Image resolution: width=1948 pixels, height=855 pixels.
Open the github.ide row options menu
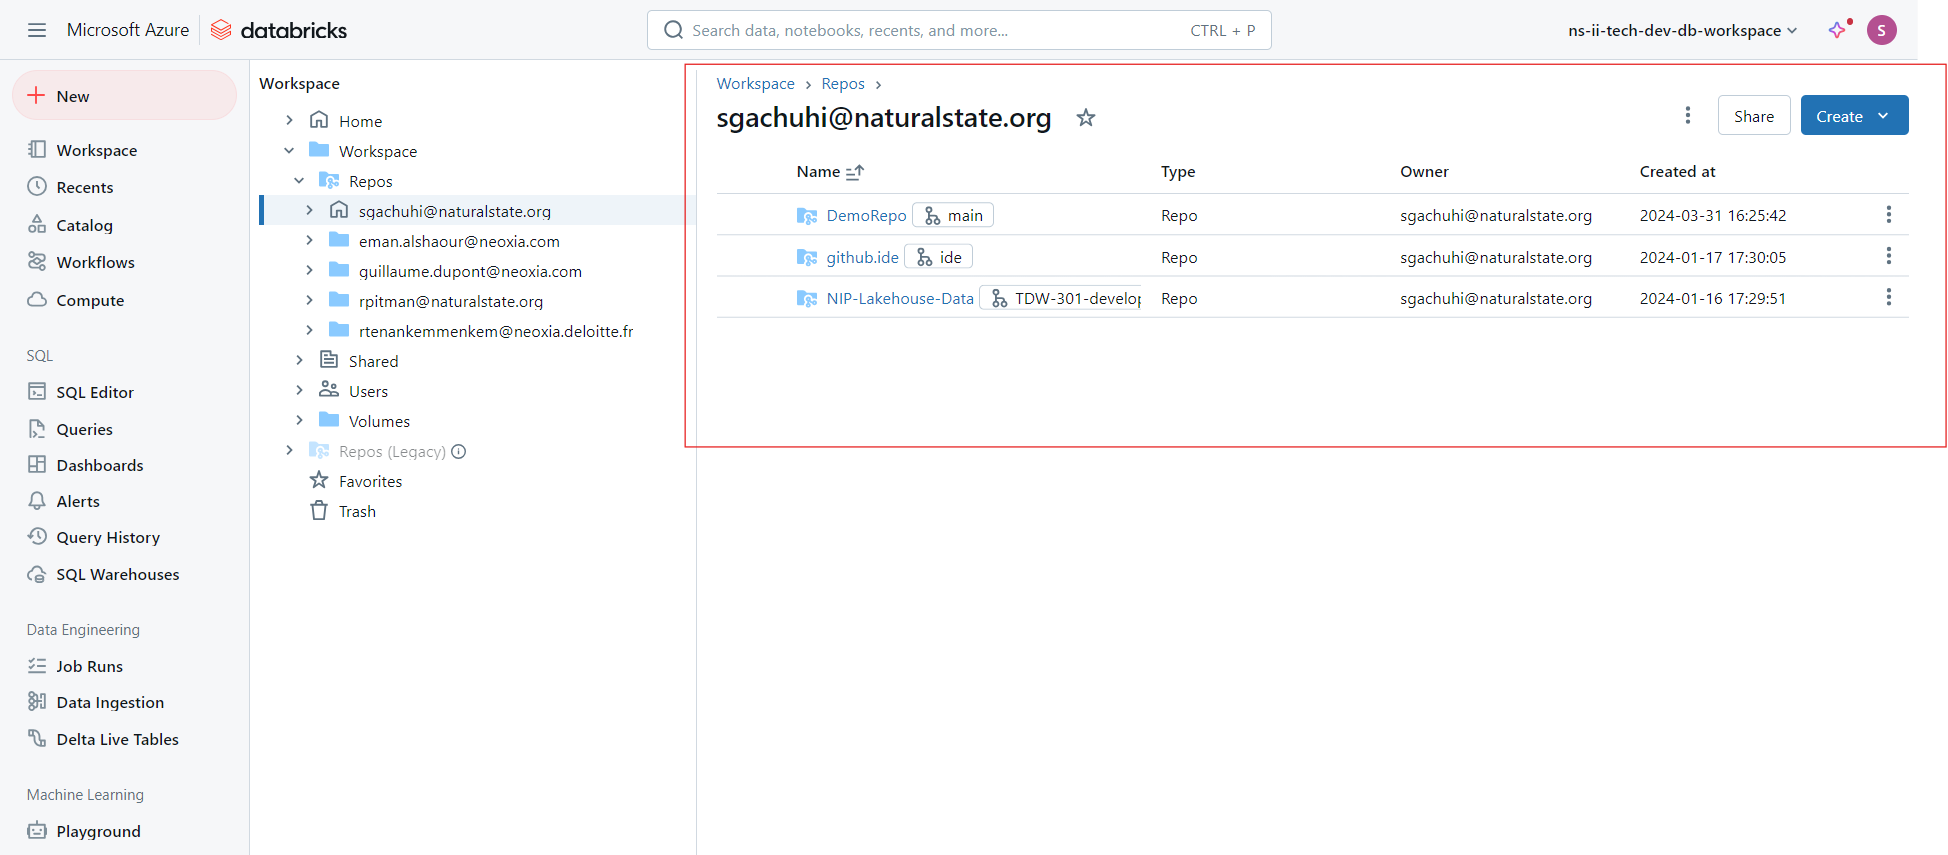point(1889,257)
